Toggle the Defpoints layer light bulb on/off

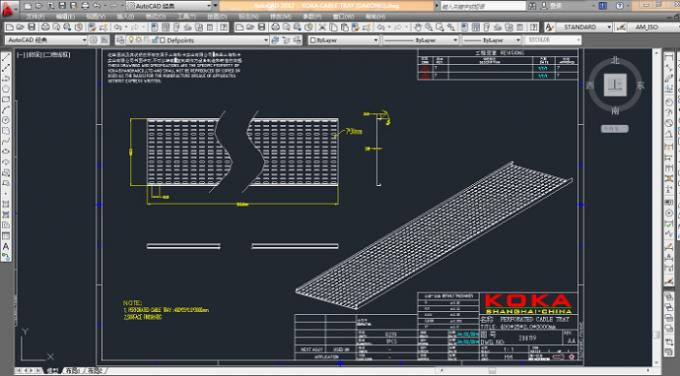pyautogui.click(x=131, y=40)
